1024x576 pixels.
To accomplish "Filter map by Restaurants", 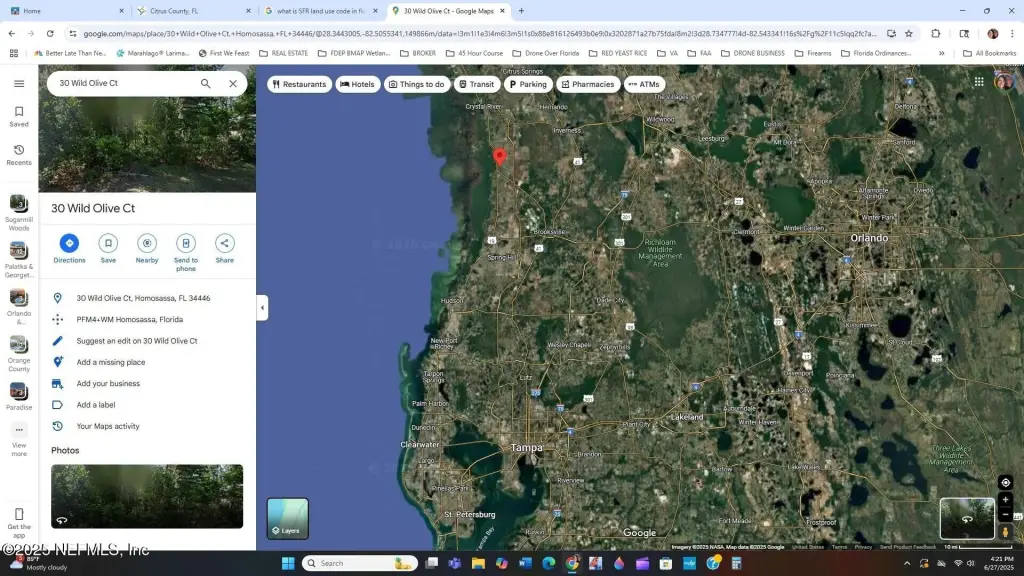I will (x=299, y=84).
